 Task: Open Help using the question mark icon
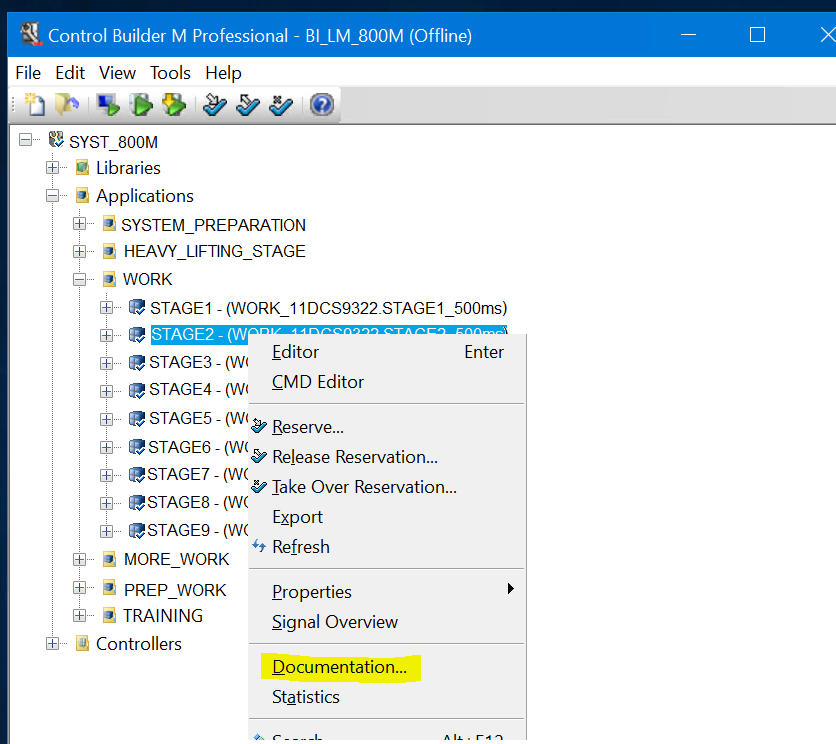click(322, 104)
